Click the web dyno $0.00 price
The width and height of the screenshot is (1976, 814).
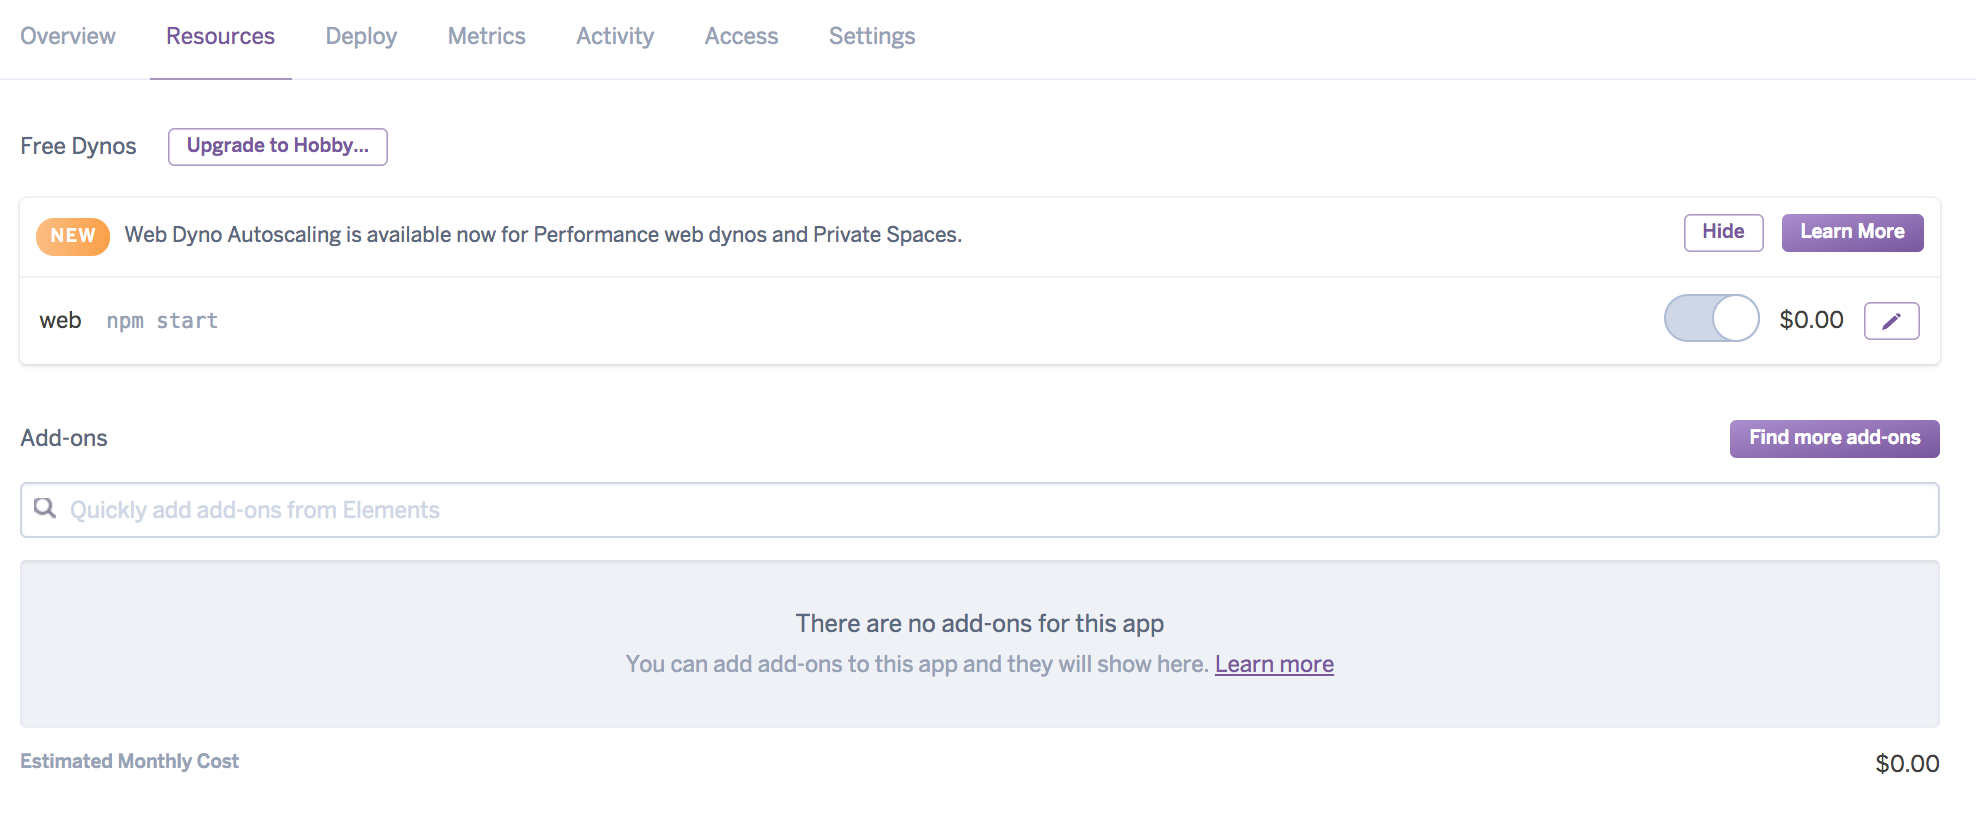1811,320
